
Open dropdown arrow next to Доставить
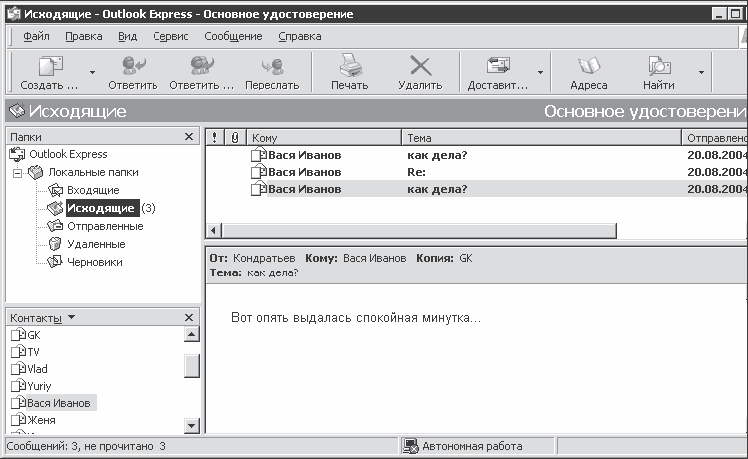[540, 73]
